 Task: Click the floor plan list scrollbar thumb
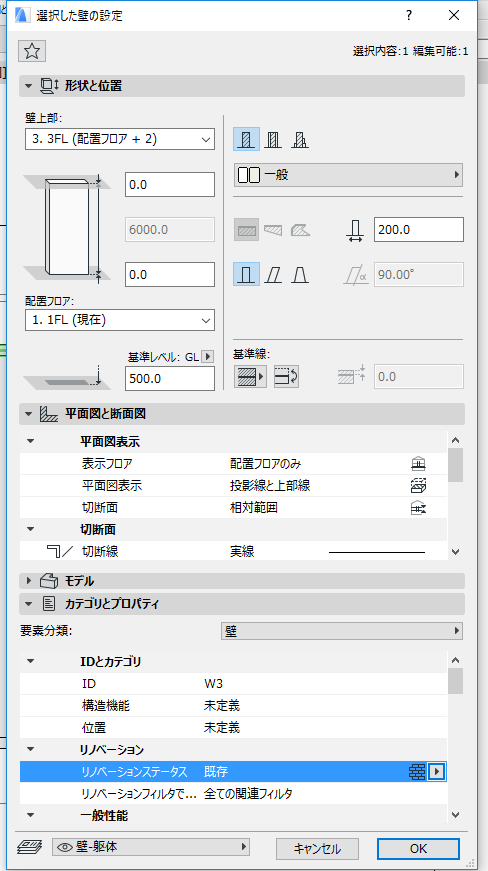tap(455, 465)
